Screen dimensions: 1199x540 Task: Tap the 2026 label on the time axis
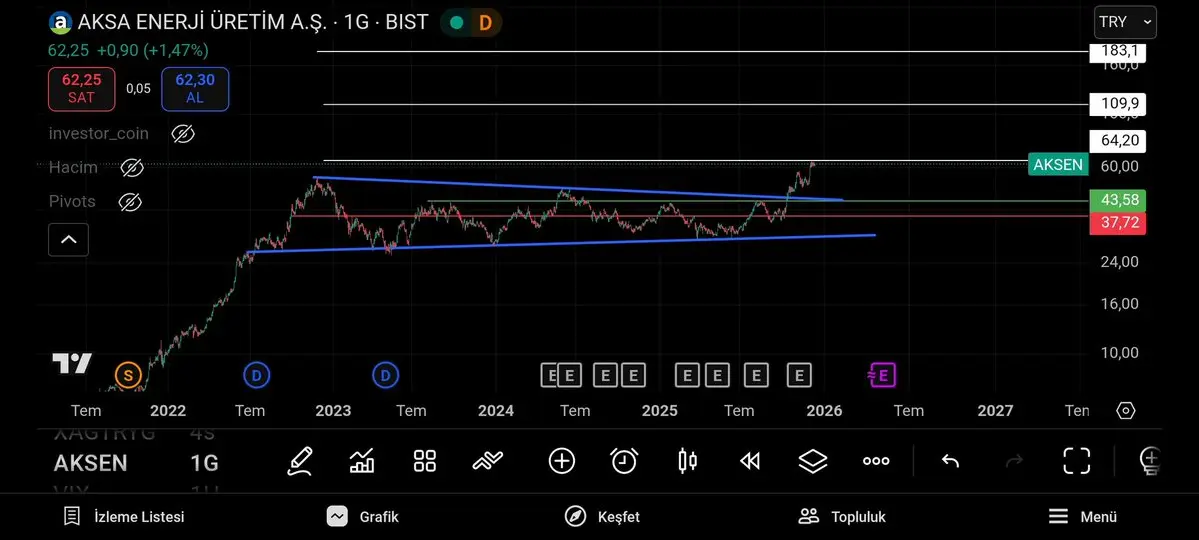click(824, 411)
